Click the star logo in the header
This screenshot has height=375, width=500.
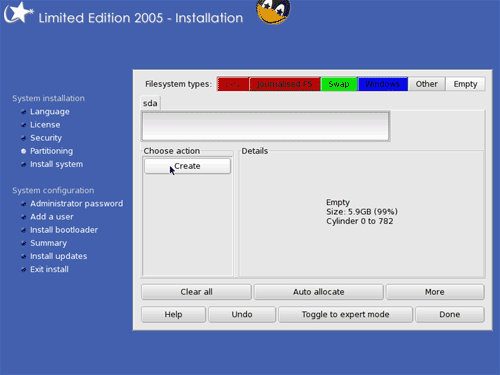[18, 13]
